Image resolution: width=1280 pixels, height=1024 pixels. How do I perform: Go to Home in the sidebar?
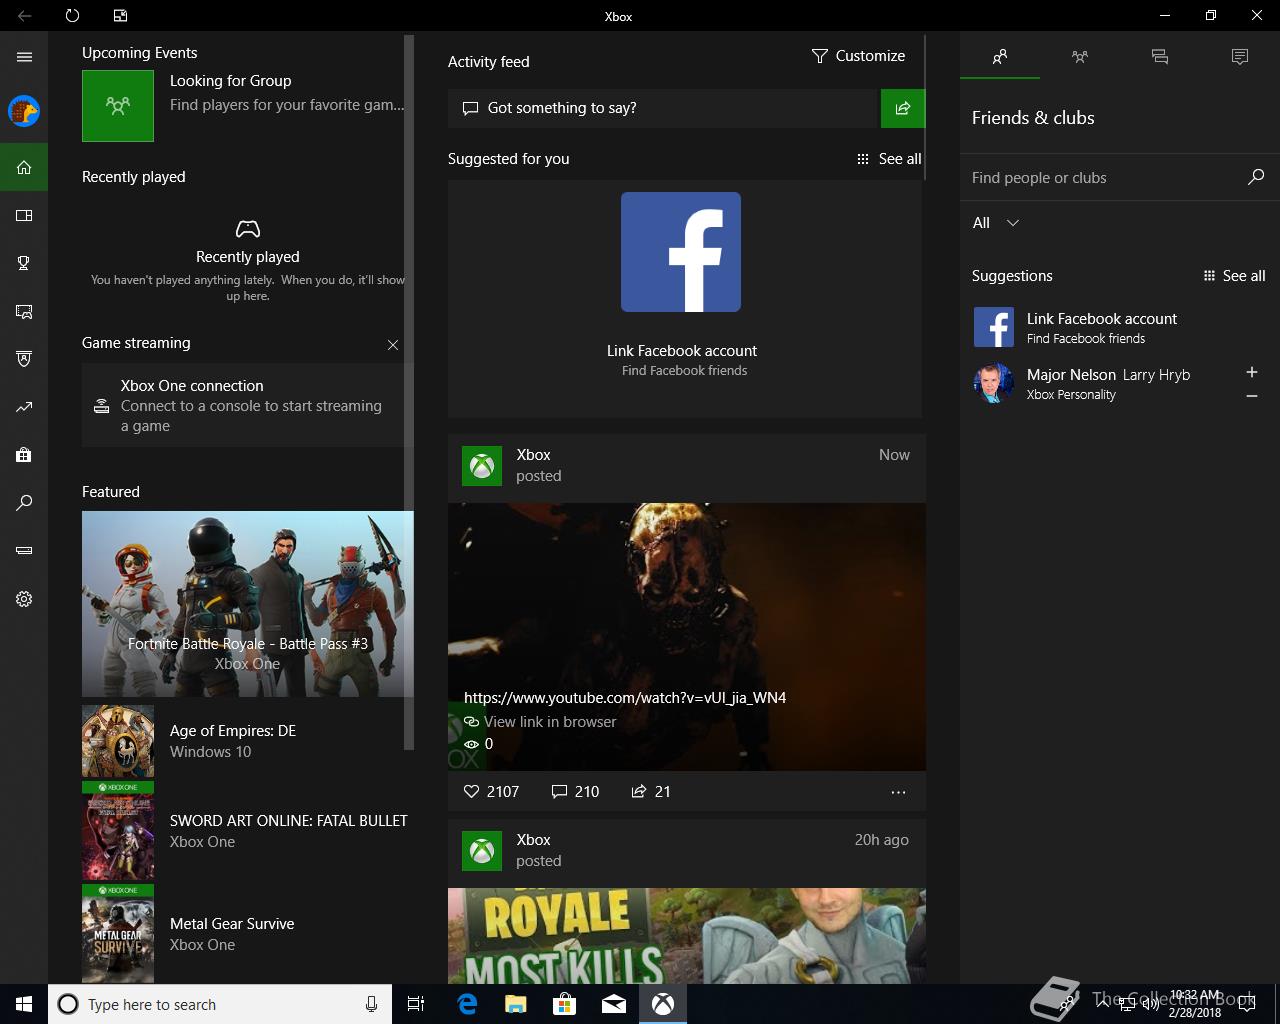[24, 167]
